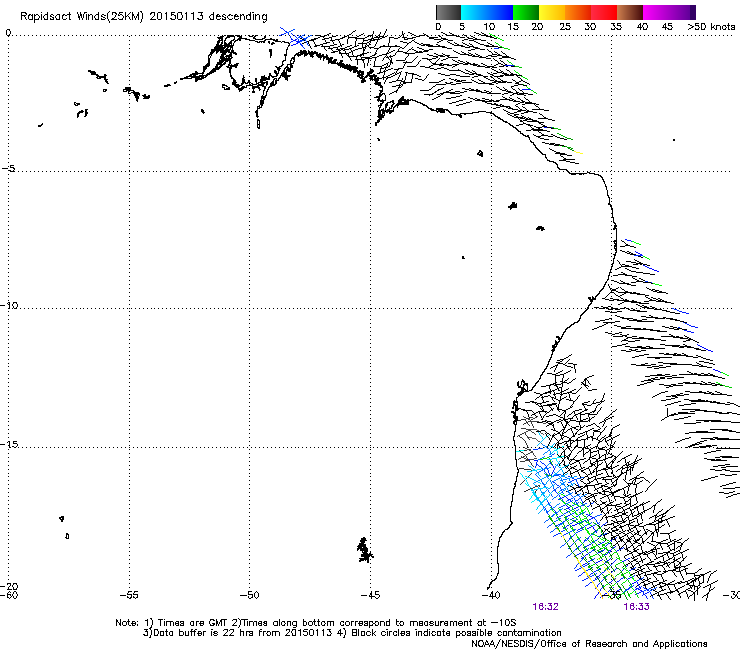Click the '-5' latitude axis label
The width and height of the screenshot is (740, 650).
click(x=9, y=168)
